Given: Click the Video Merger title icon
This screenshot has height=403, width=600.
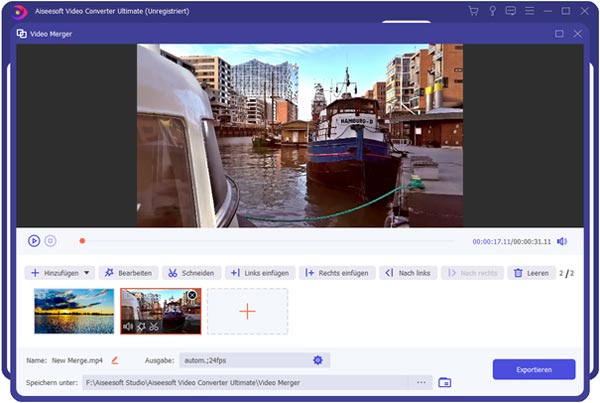Looking at the screenshot, I should click(x=21, y=34).
